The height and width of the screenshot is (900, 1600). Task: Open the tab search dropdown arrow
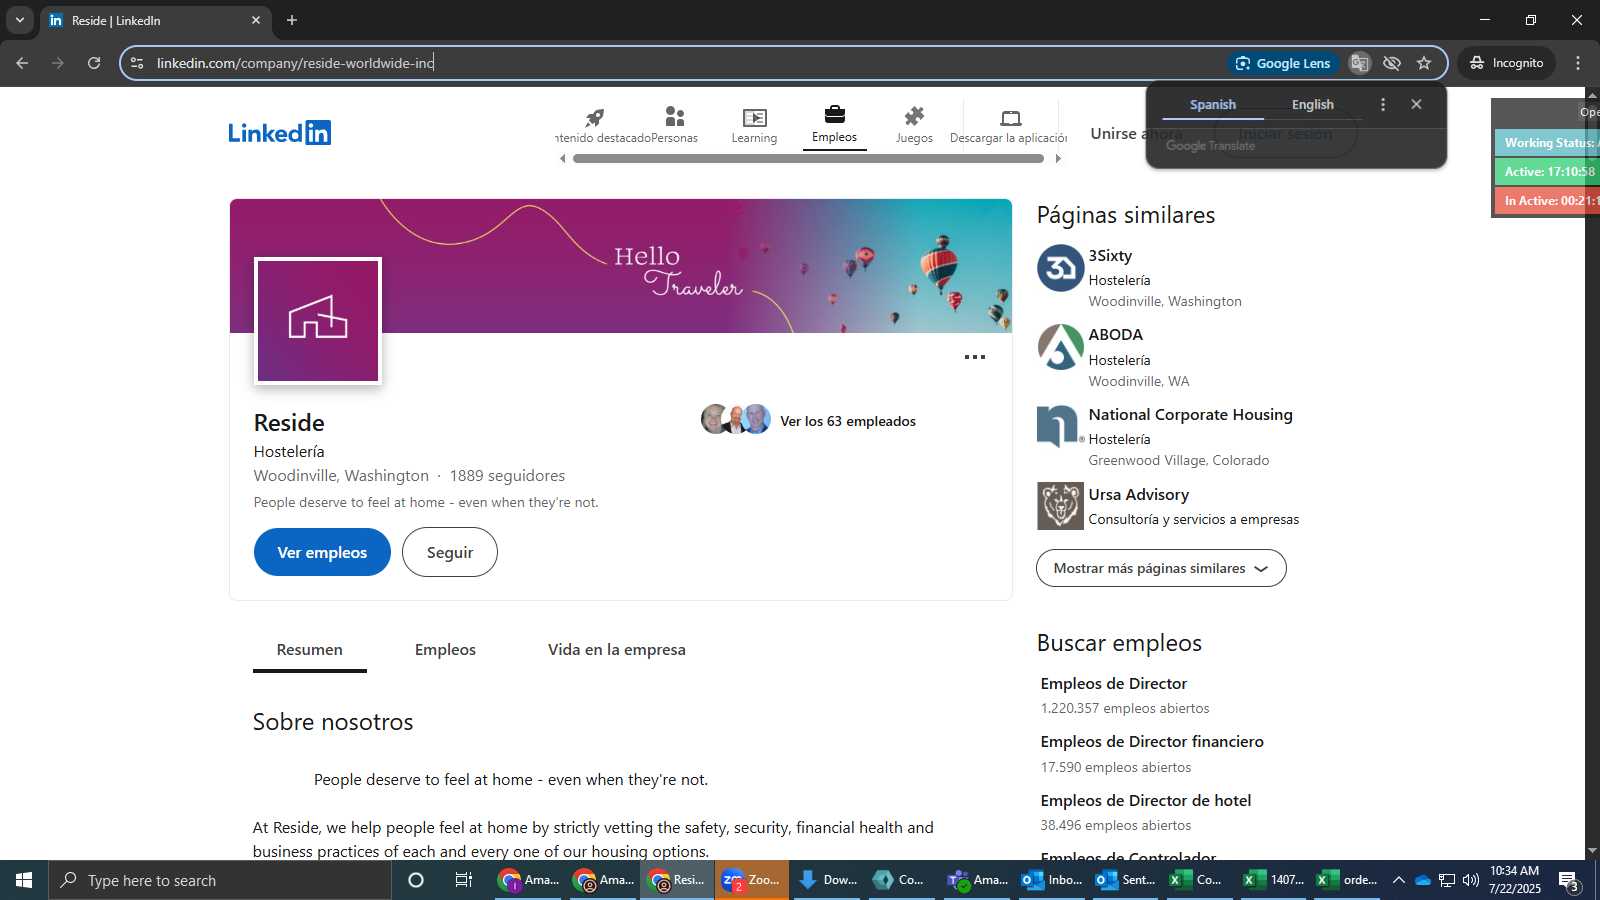(19, 20)
